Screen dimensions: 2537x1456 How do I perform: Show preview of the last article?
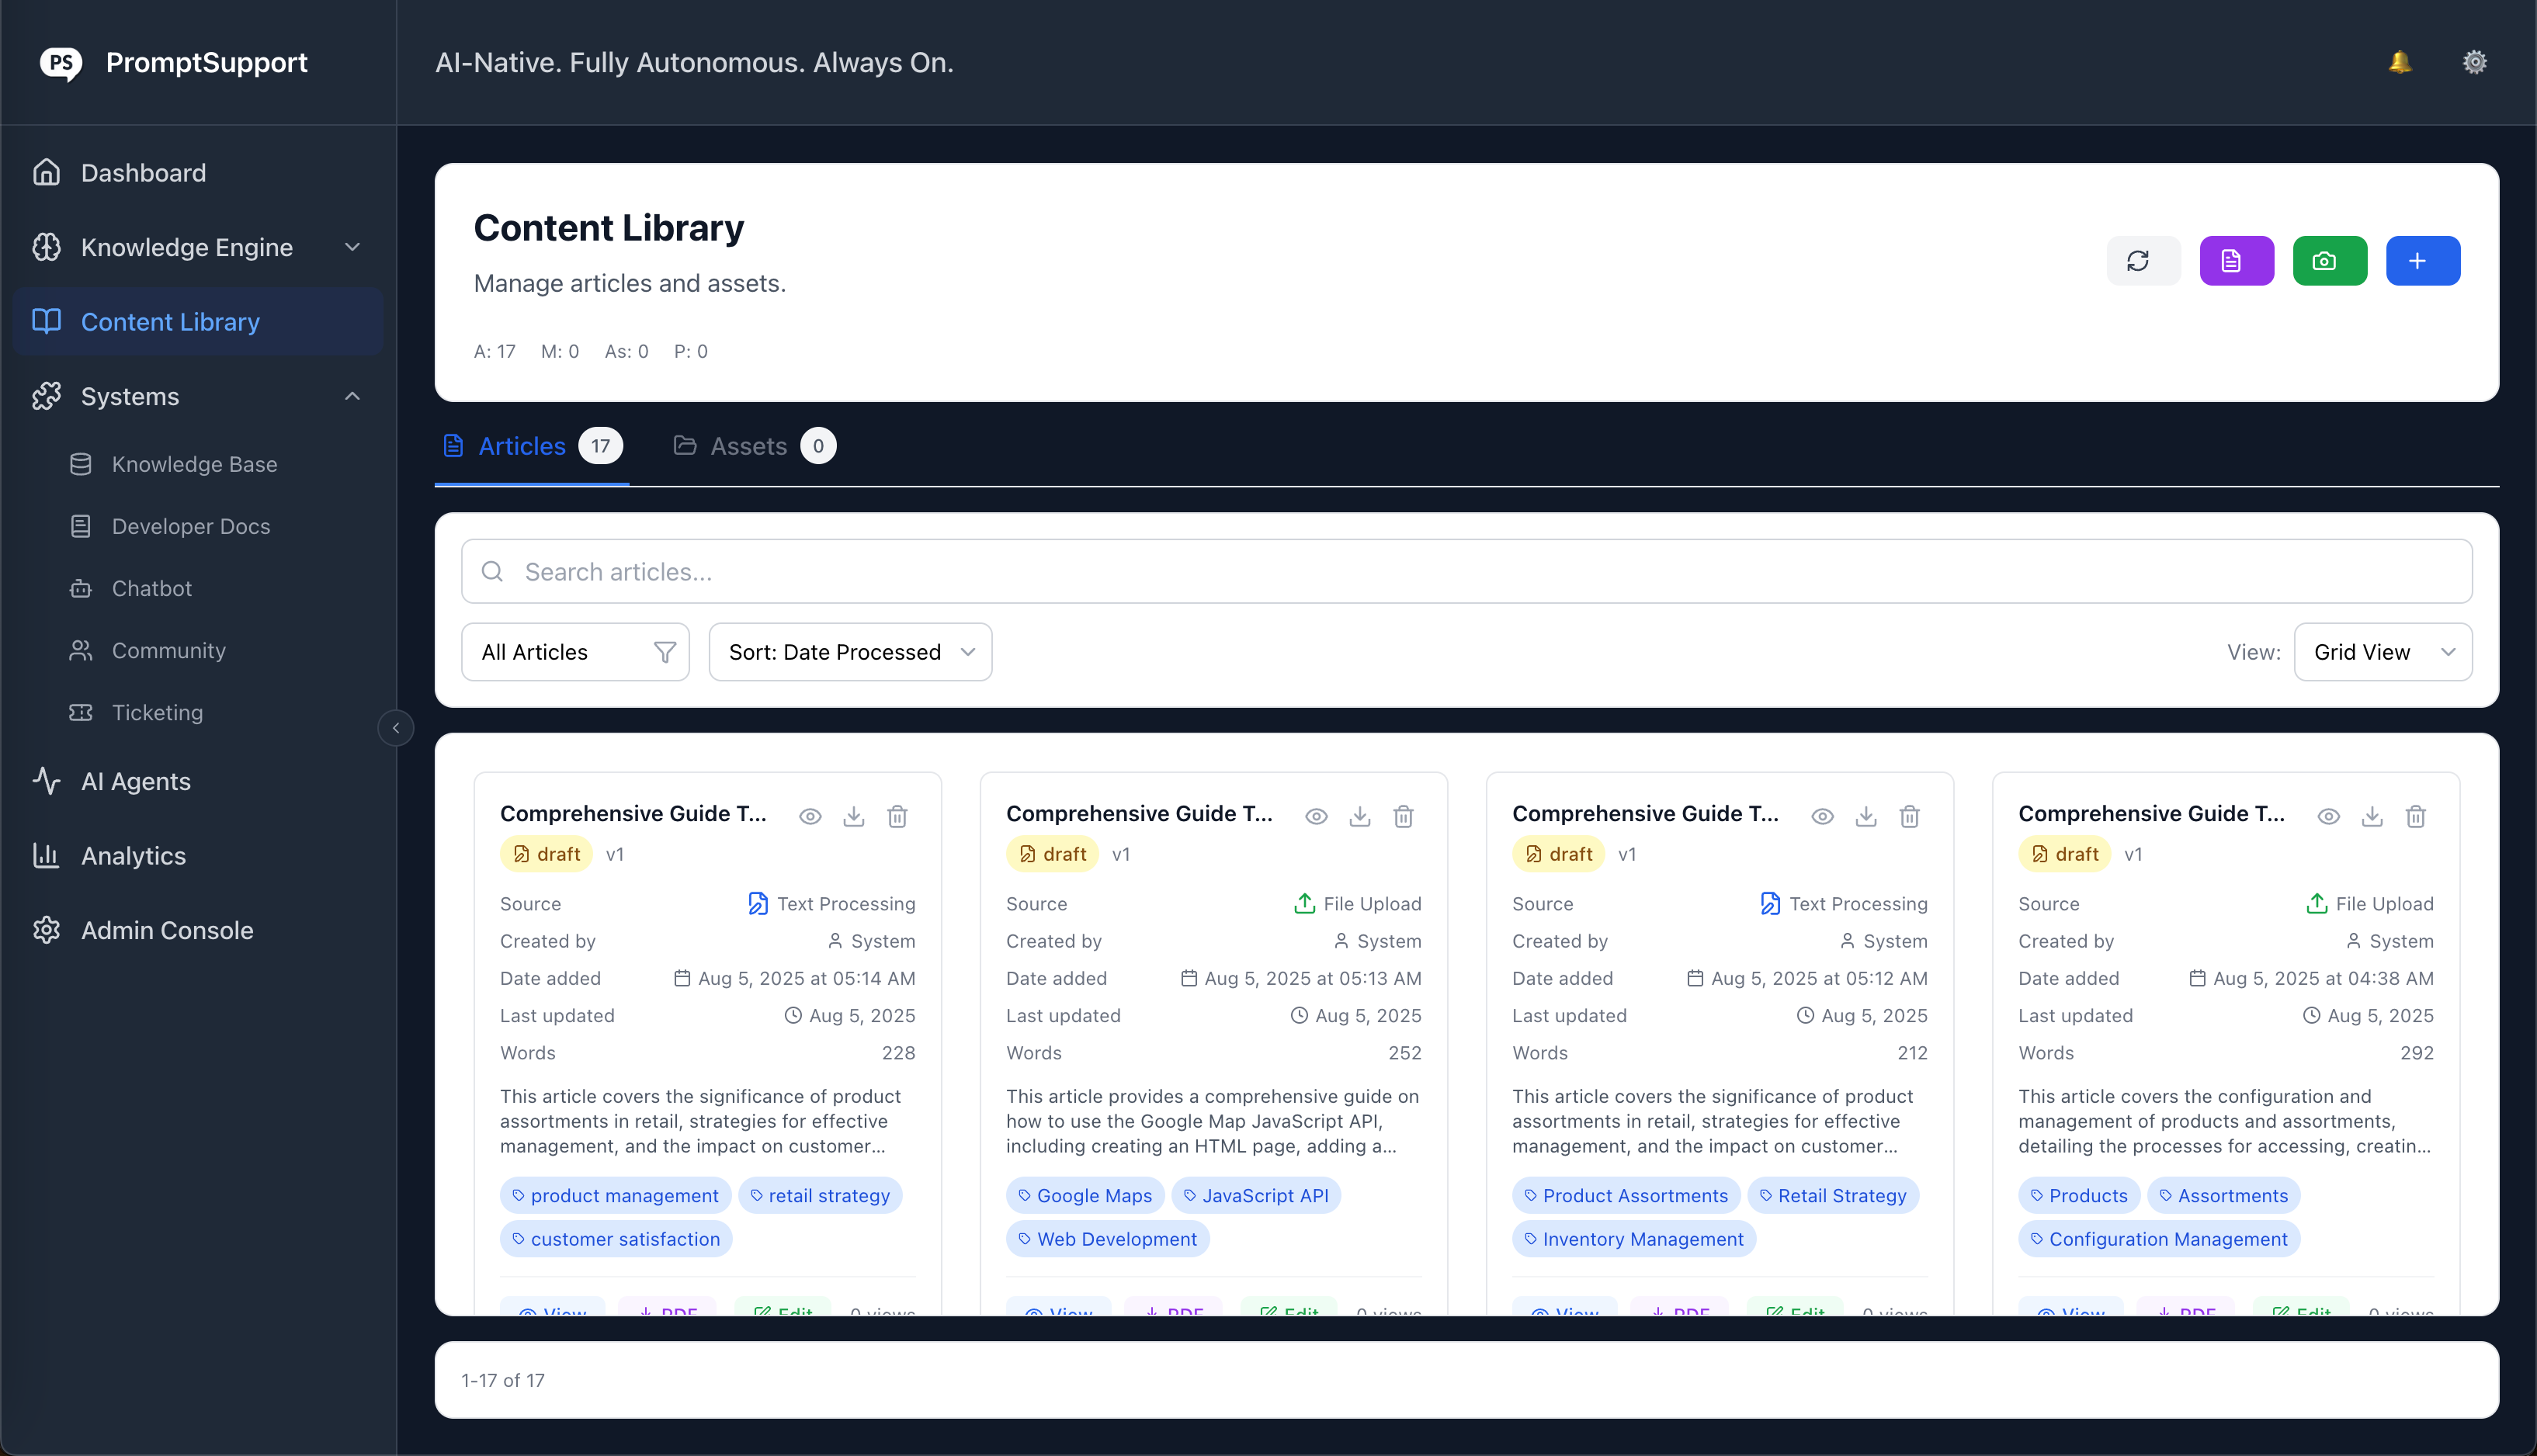click(x=2329, y=816)
